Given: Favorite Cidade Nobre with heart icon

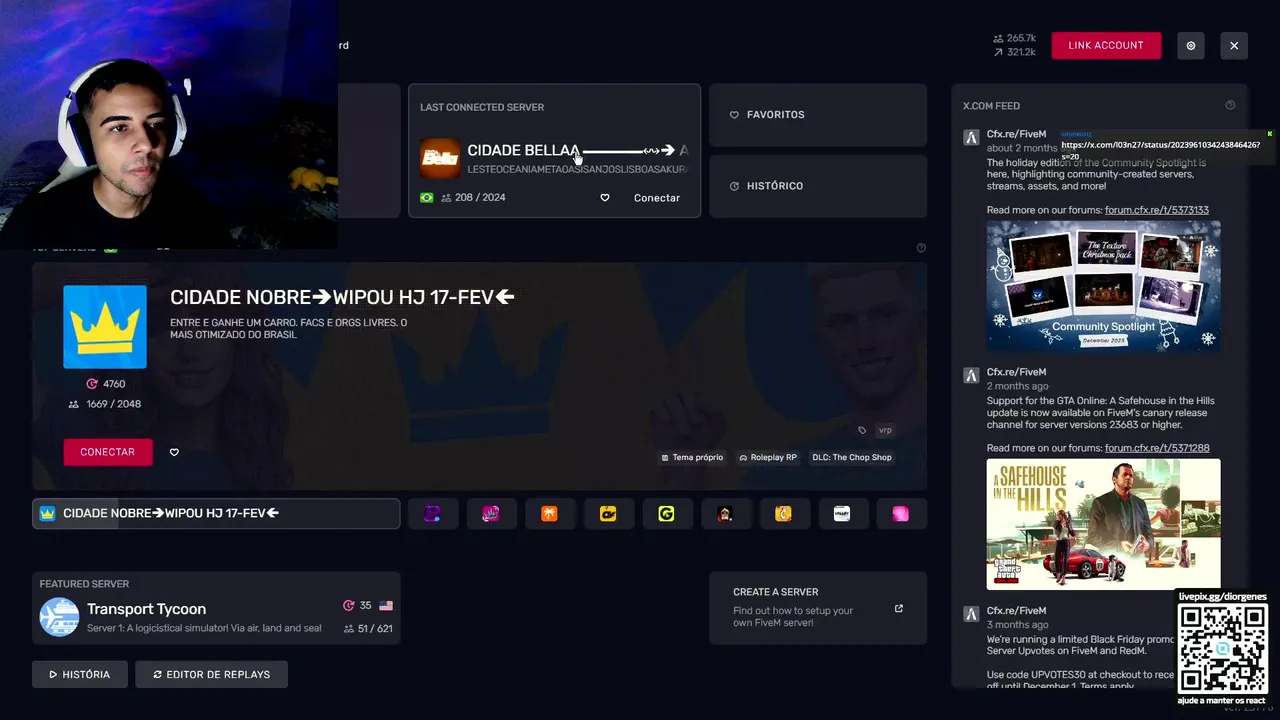Looking at the screenshot, I should point(174,452).
